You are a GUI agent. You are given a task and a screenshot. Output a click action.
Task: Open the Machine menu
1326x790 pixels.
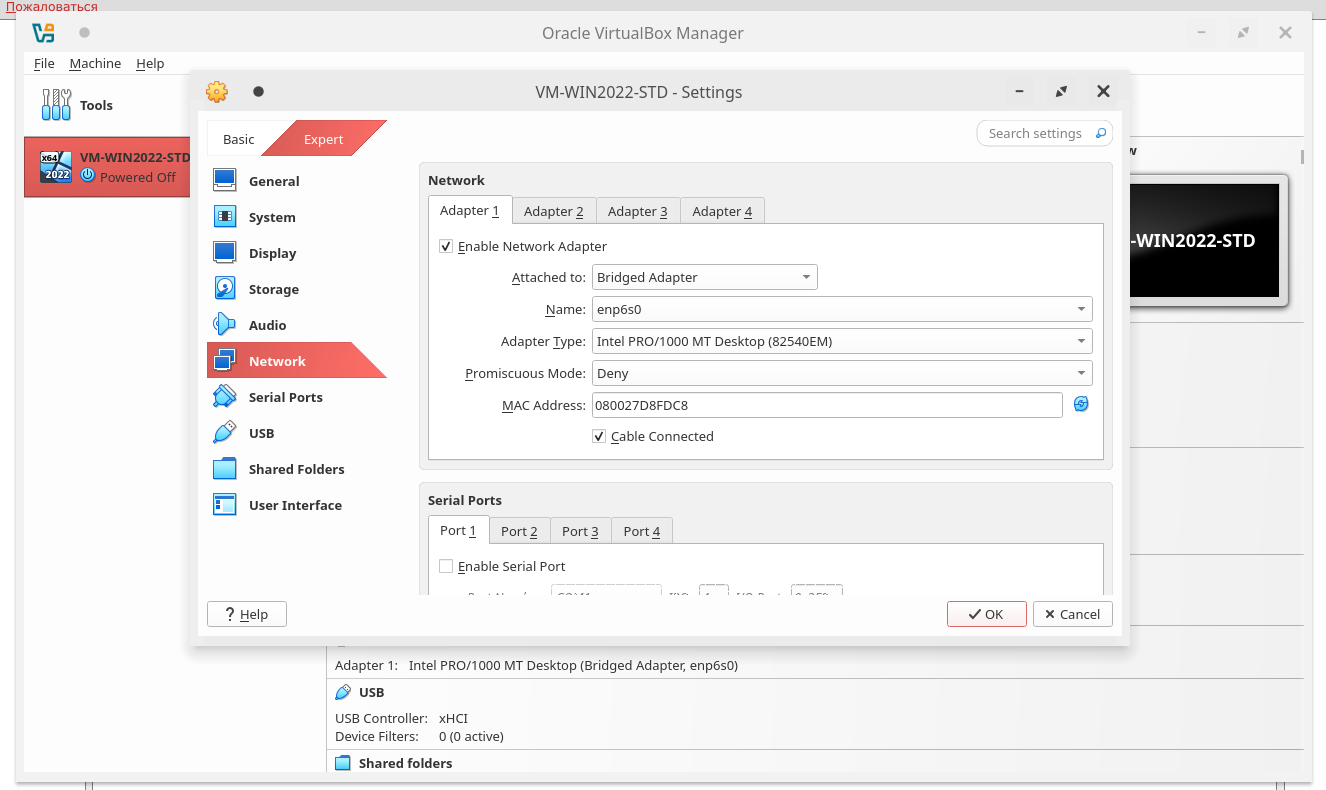coord(95,63)
